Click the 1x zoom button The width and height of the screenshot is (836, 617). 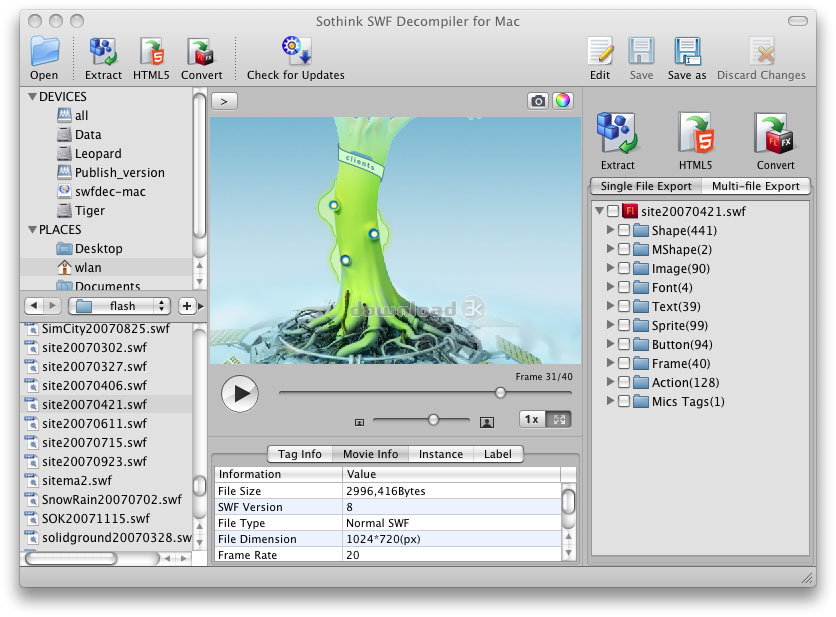tap(532, 419)
